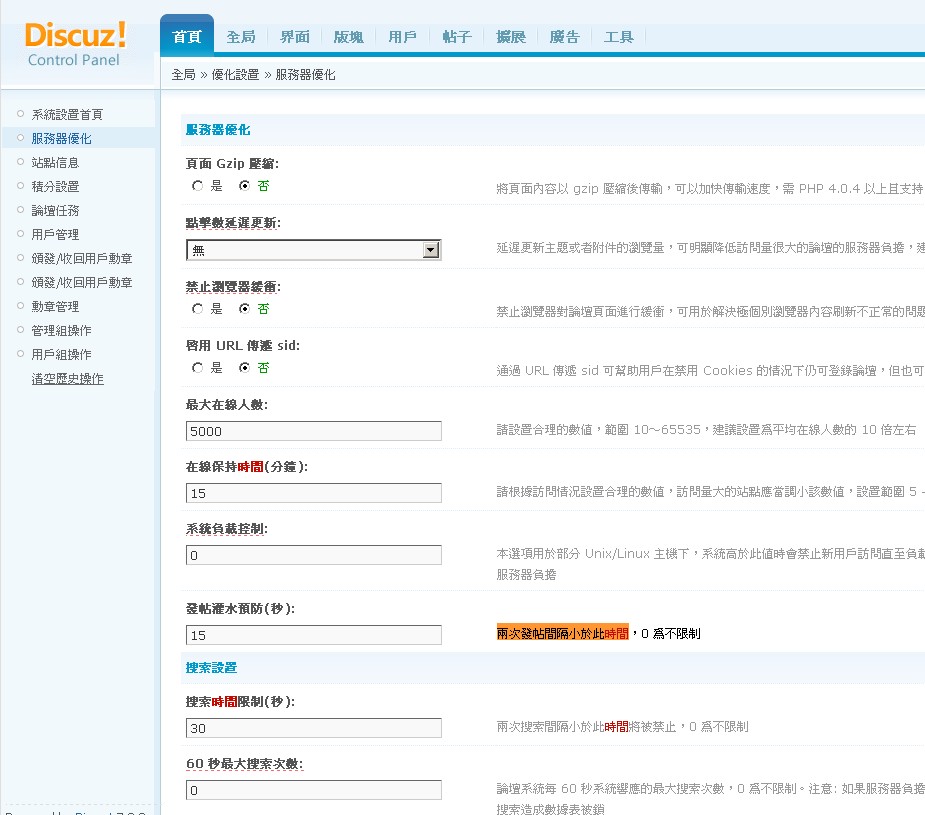The image size is (925, 815).
Task: Open the 點擊數延遲更新 dropdown
Action: click(313, 250)
